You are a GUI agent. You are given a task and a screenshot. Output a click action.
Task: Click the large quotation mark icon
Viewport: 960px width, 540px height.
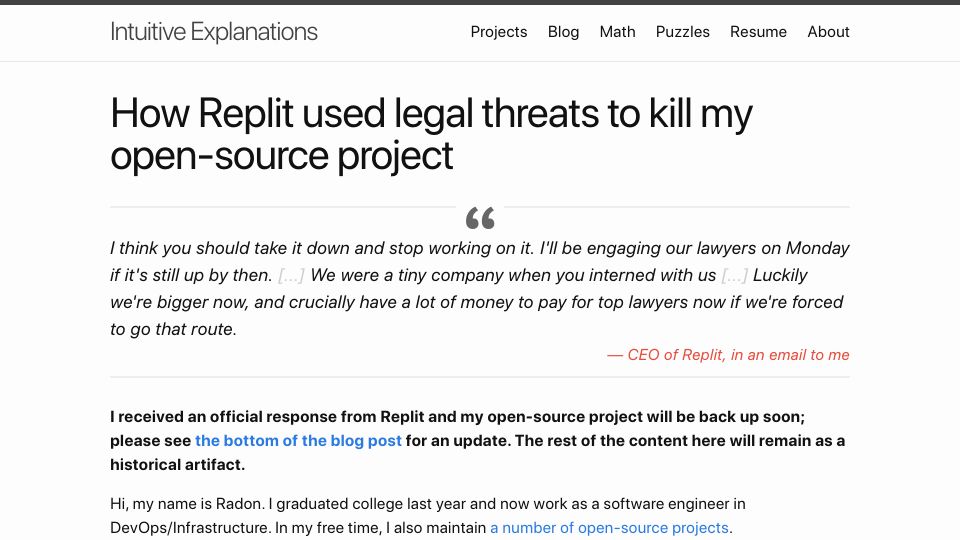click(480, 218)
